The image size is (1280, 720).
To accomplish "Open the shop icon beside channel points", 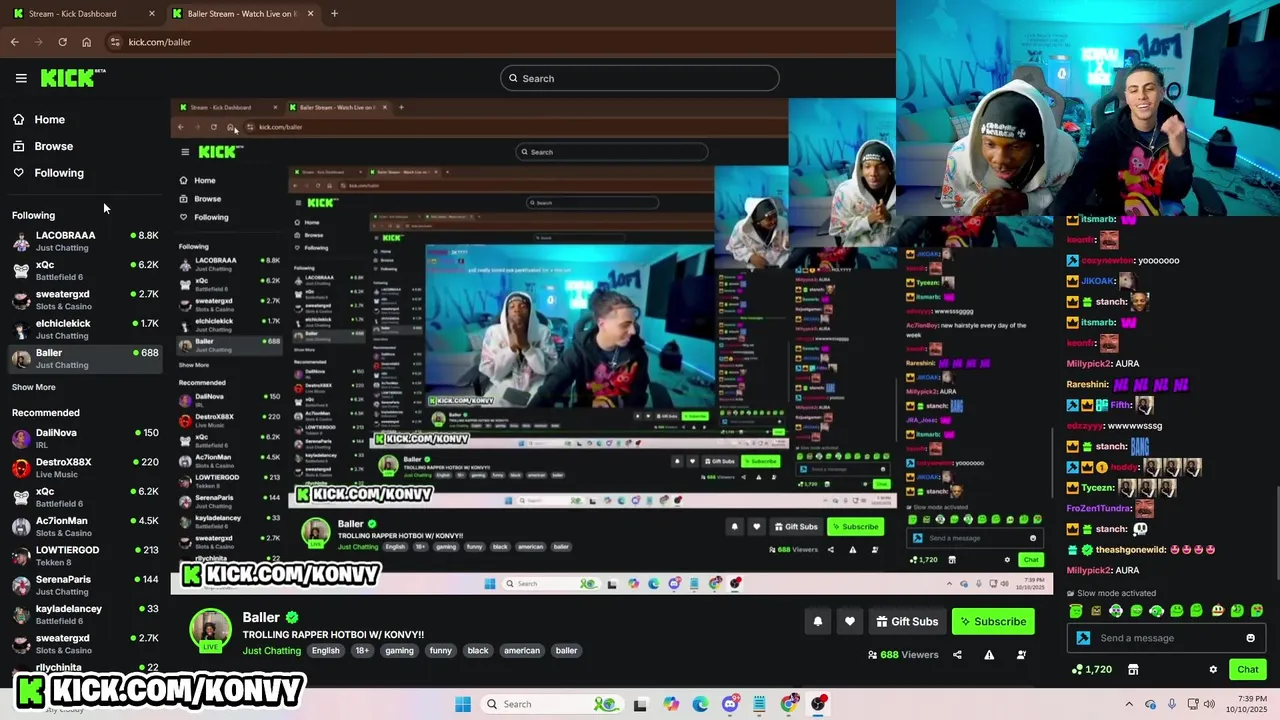I will click(x=1133, y=670).
